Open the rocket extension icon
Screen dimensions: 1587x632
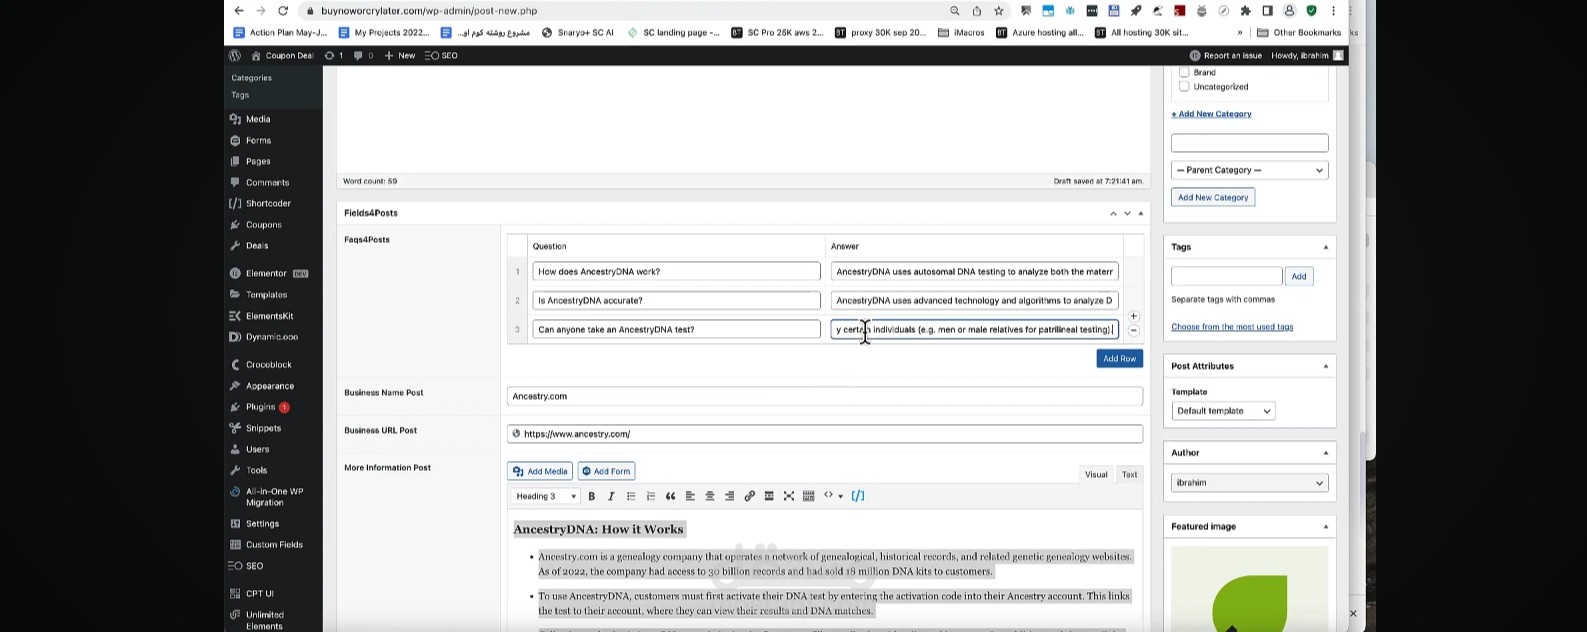click(1136, 11)
